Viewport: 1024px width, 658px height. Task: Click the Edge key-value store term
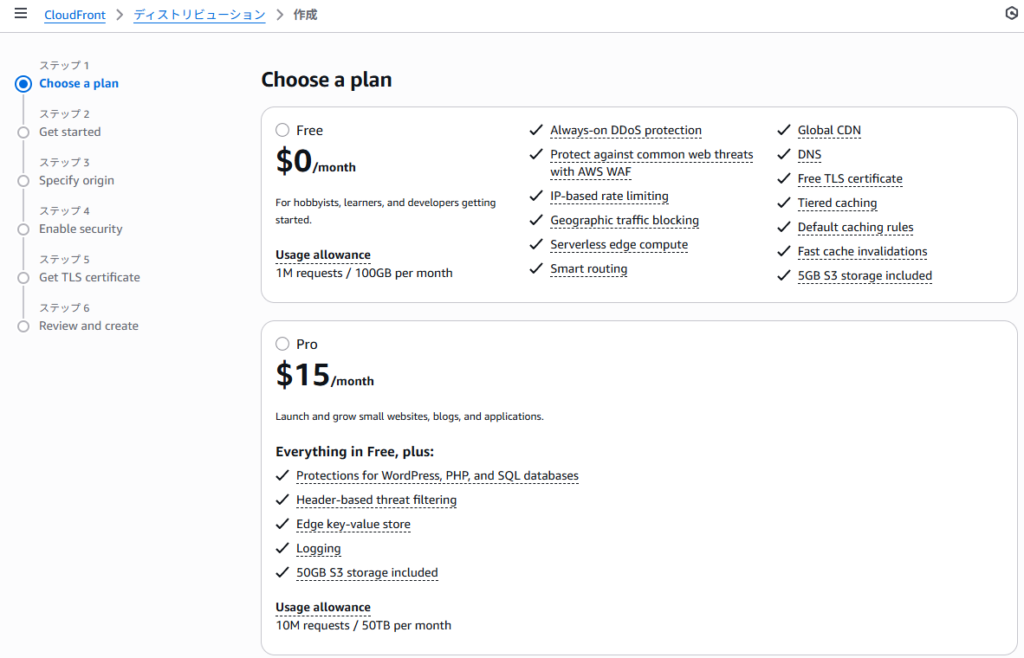[353, 525]
